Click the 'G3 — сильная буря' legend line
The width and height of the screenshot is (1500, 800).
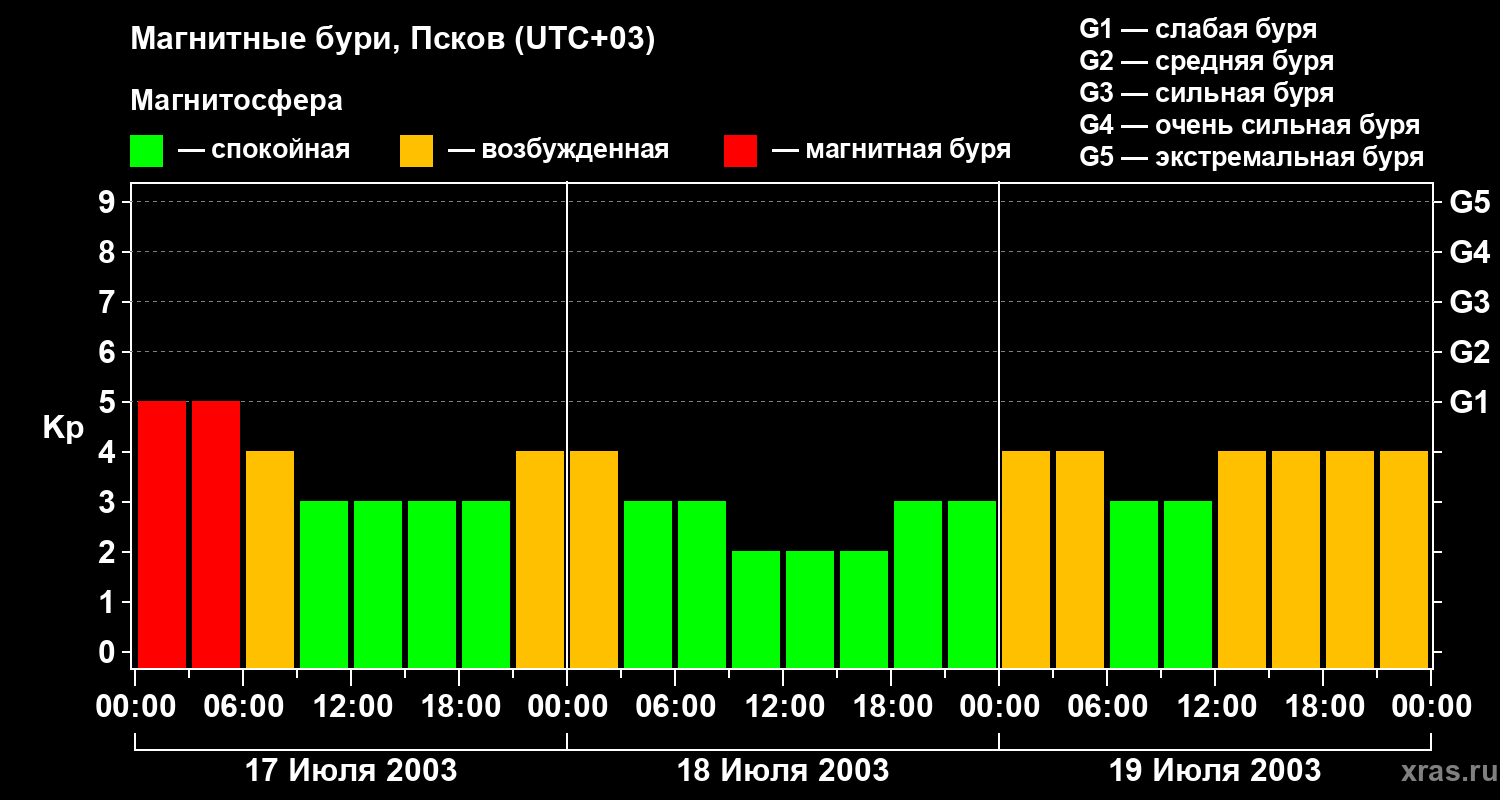tap(1206, 93)
